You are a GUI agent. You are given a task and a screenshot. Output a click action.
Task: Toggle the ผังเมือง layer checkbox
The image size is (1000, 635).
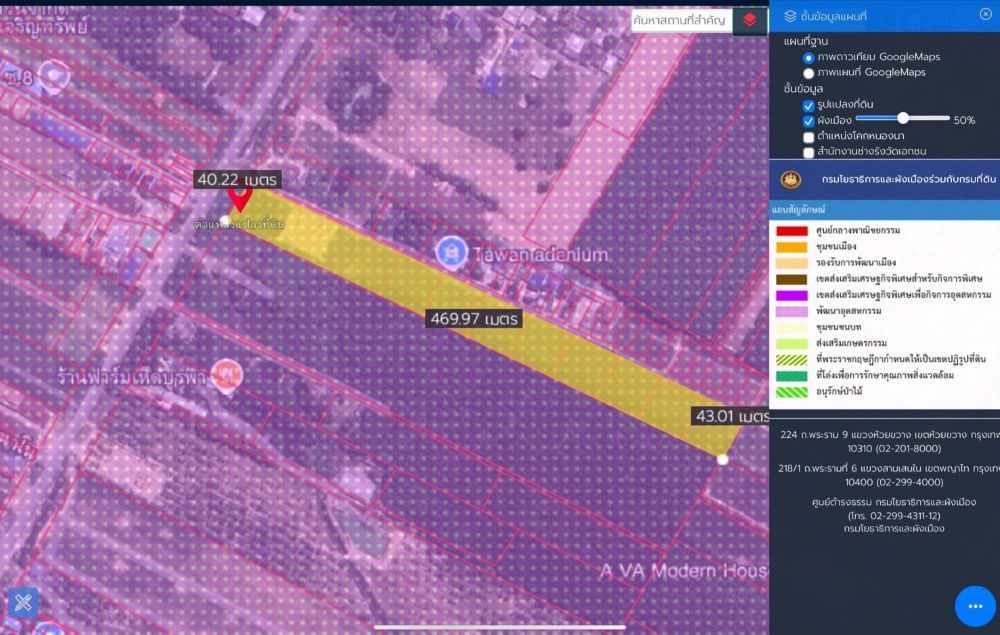coord(808,121)
